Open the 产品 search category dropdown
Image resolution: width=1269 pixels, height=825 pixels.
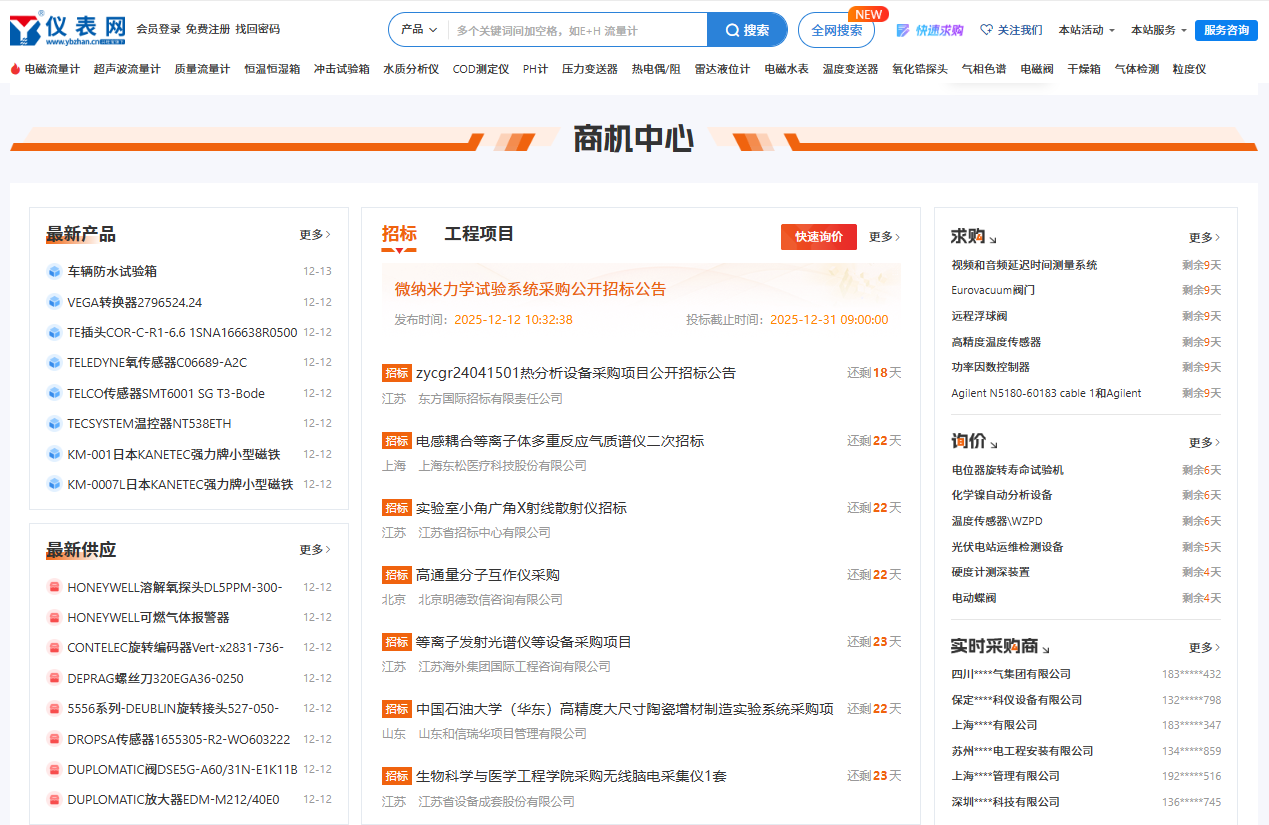click(419, 30)
